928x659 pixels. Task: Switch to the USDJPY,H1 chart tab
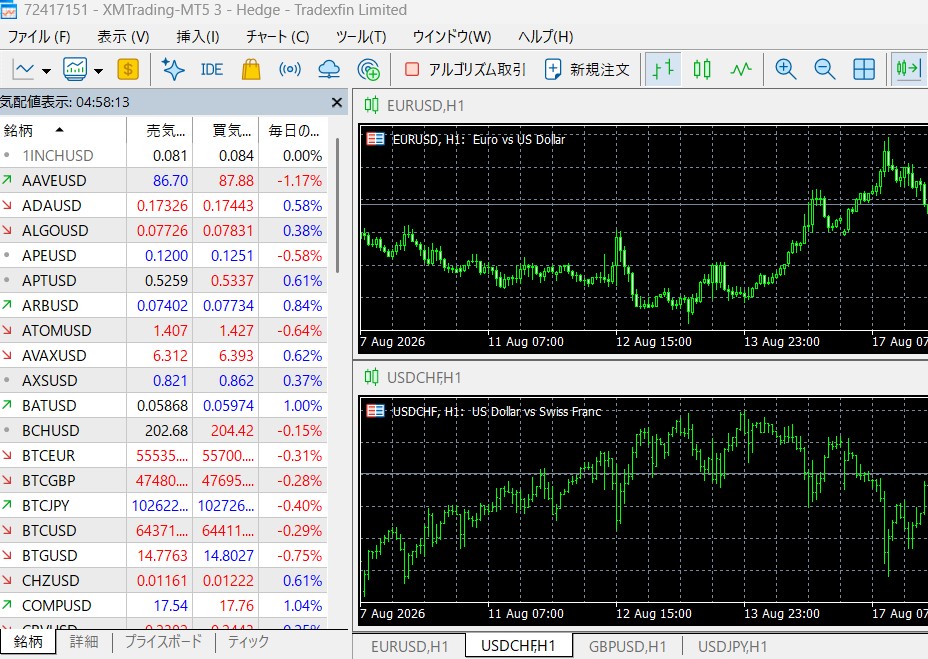[733, 647]
